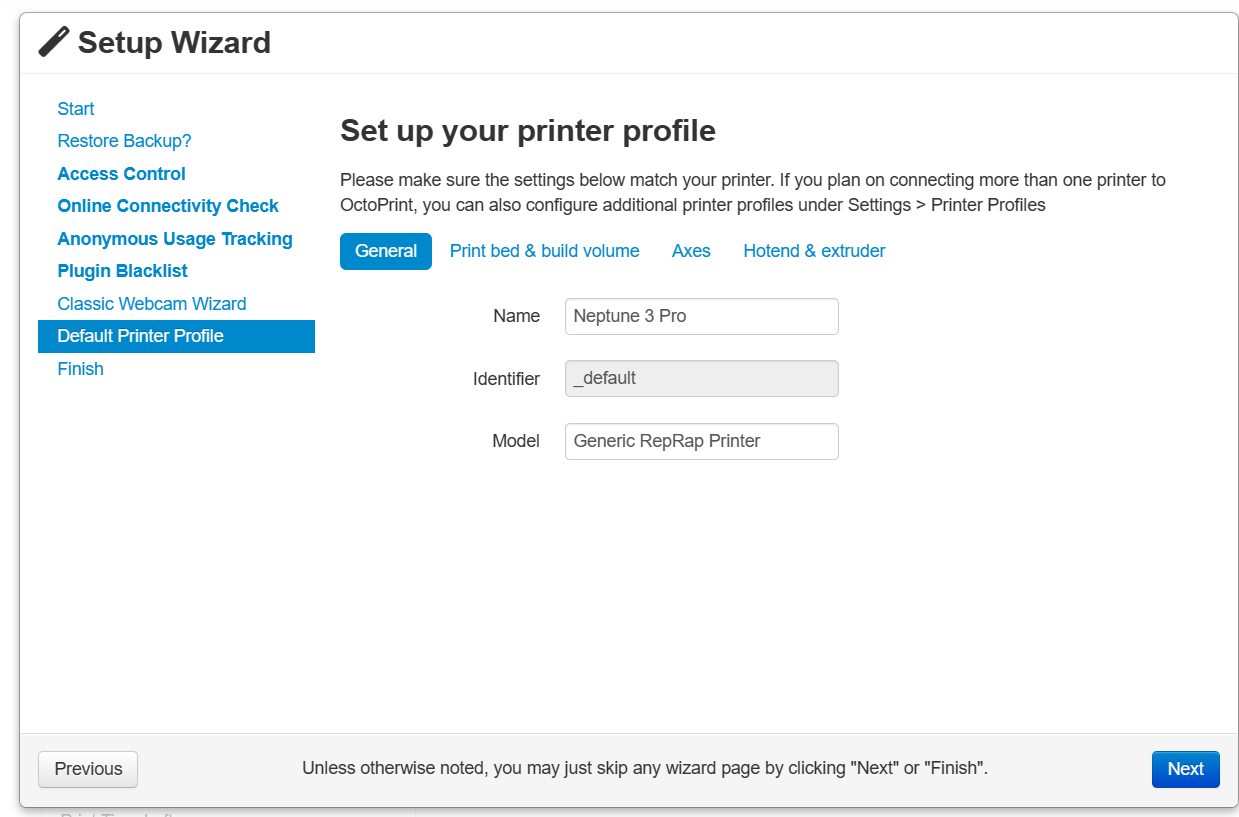Switch to the Axes tab
Viewport: 1239px width, 817px height.
(691, 251)
